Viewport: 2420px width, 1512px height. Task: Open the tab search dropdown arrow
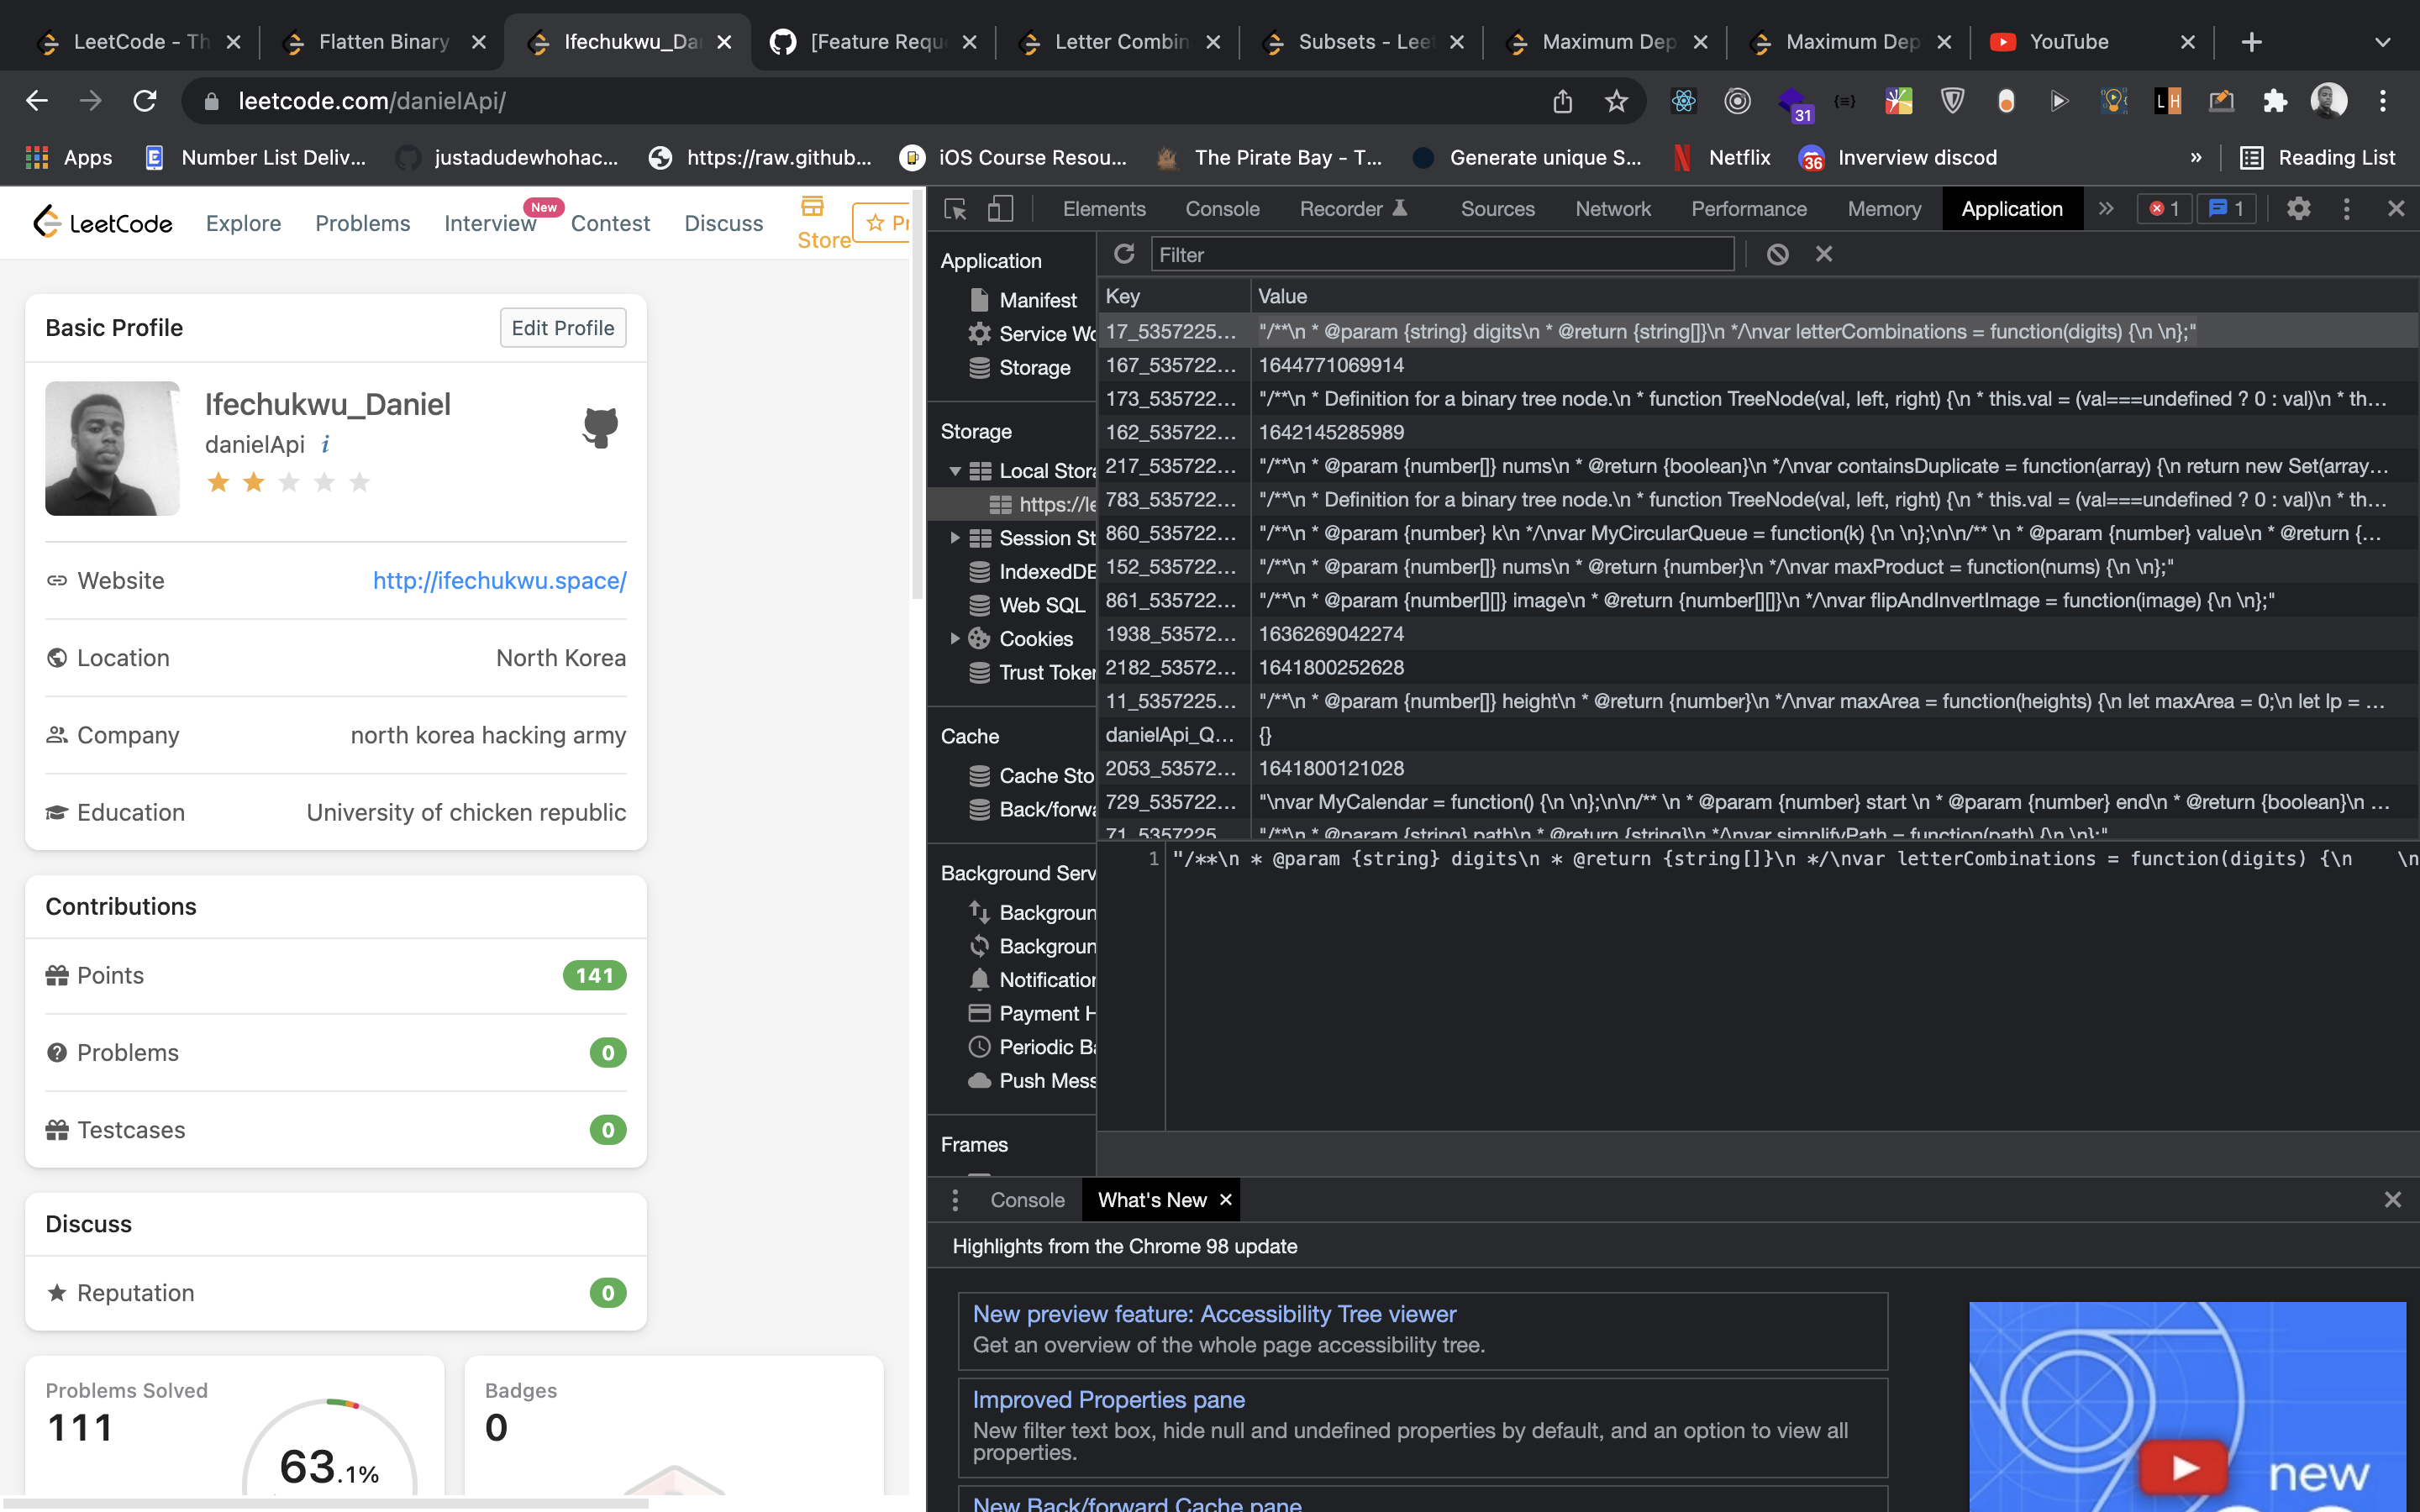click(2383, 42)
